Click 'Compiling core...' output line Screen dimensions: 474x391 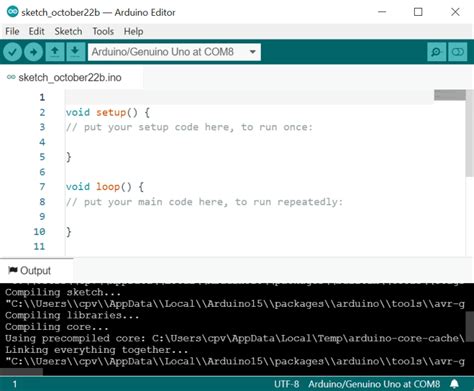pos(57,327)
